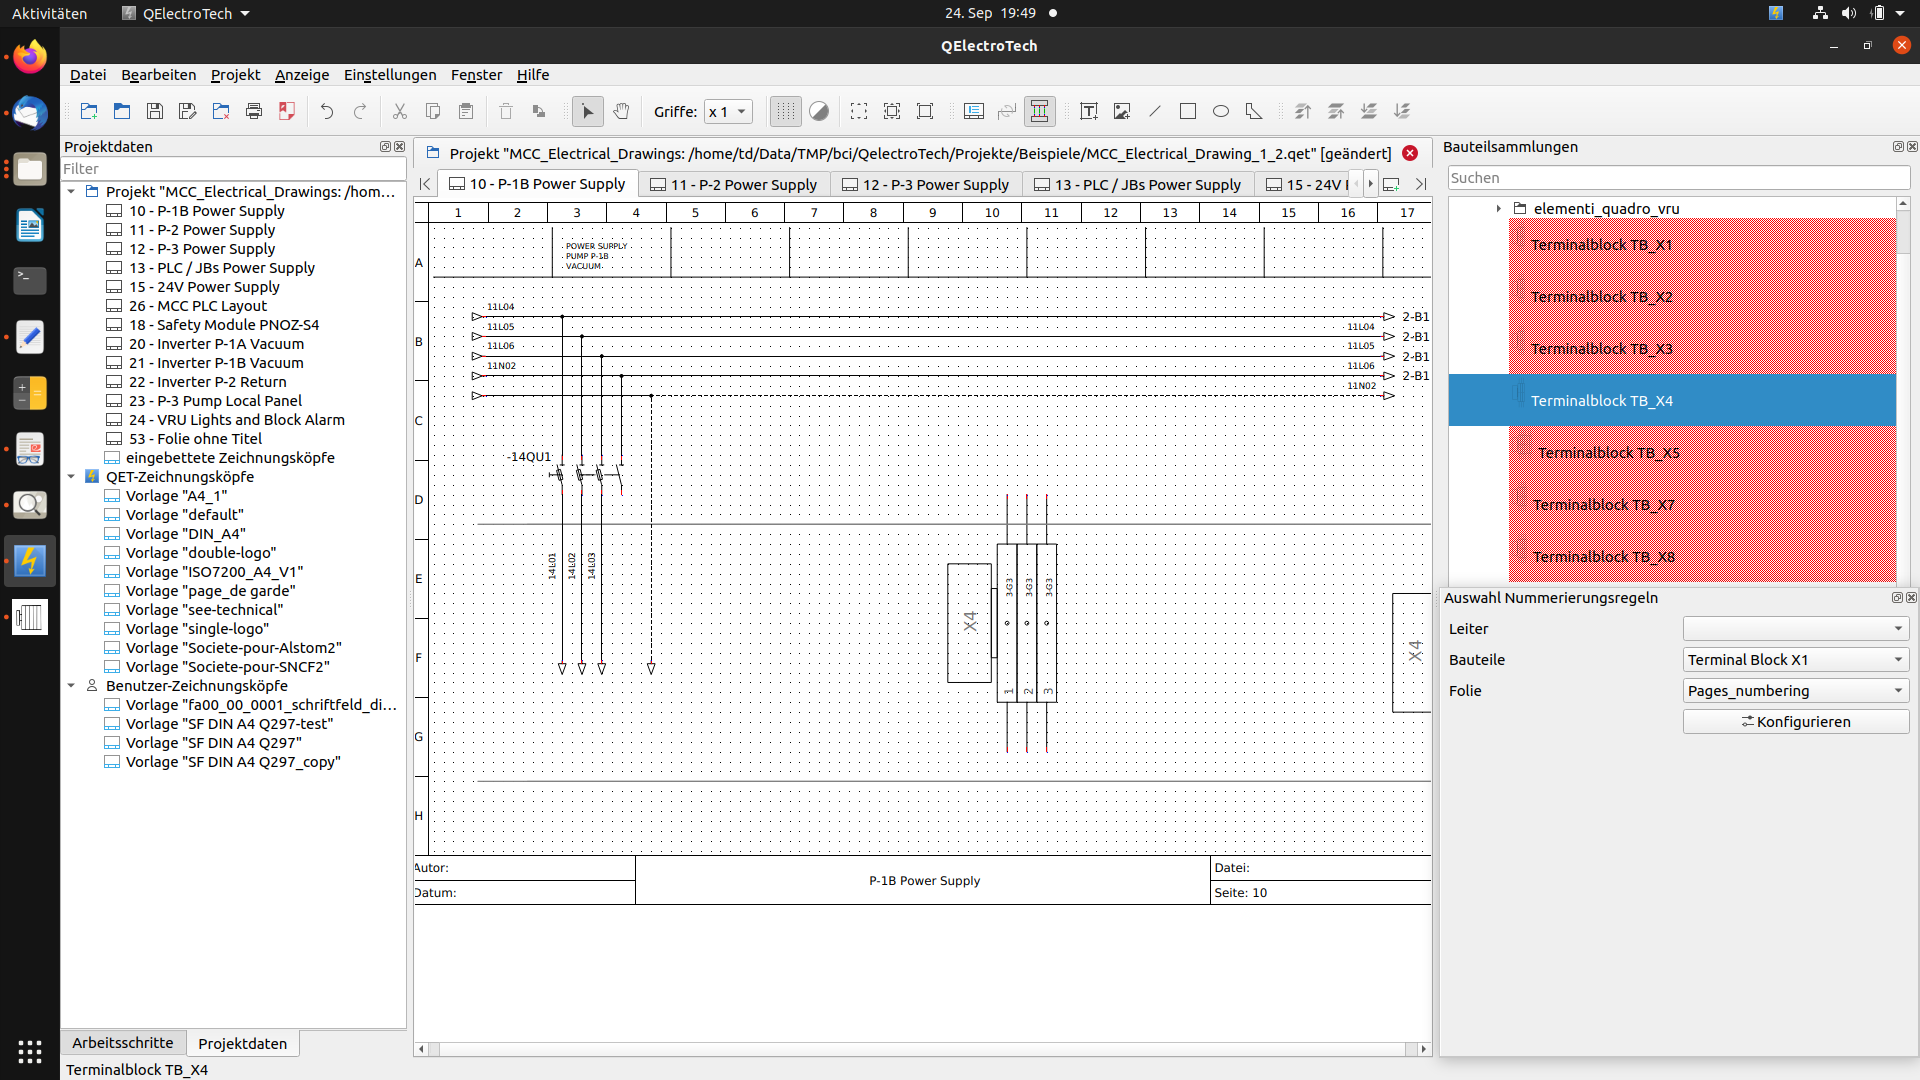Select the ellipse drawing tool
1920x1080 pixels.
tap(1221, 111)
